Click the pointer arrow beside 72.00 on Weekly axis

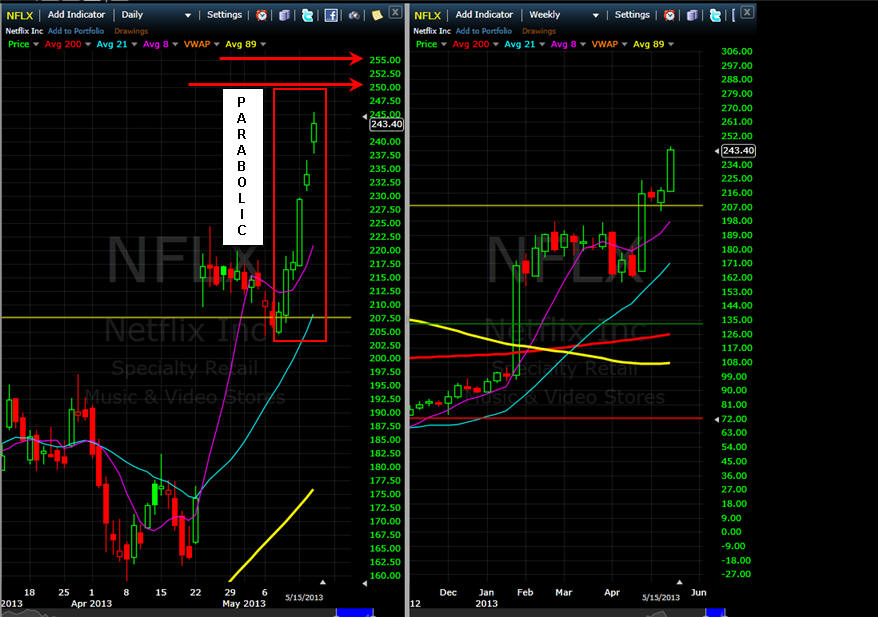pyautogui.click(x=717, y=419)
